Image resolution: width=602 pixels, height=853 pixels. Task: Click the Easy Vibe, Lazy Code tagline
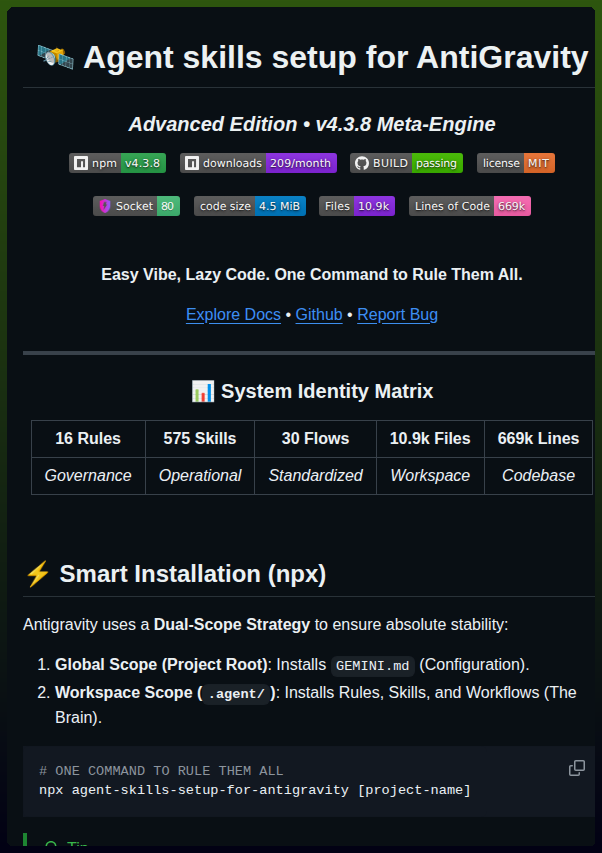click(x=312, y=275)
